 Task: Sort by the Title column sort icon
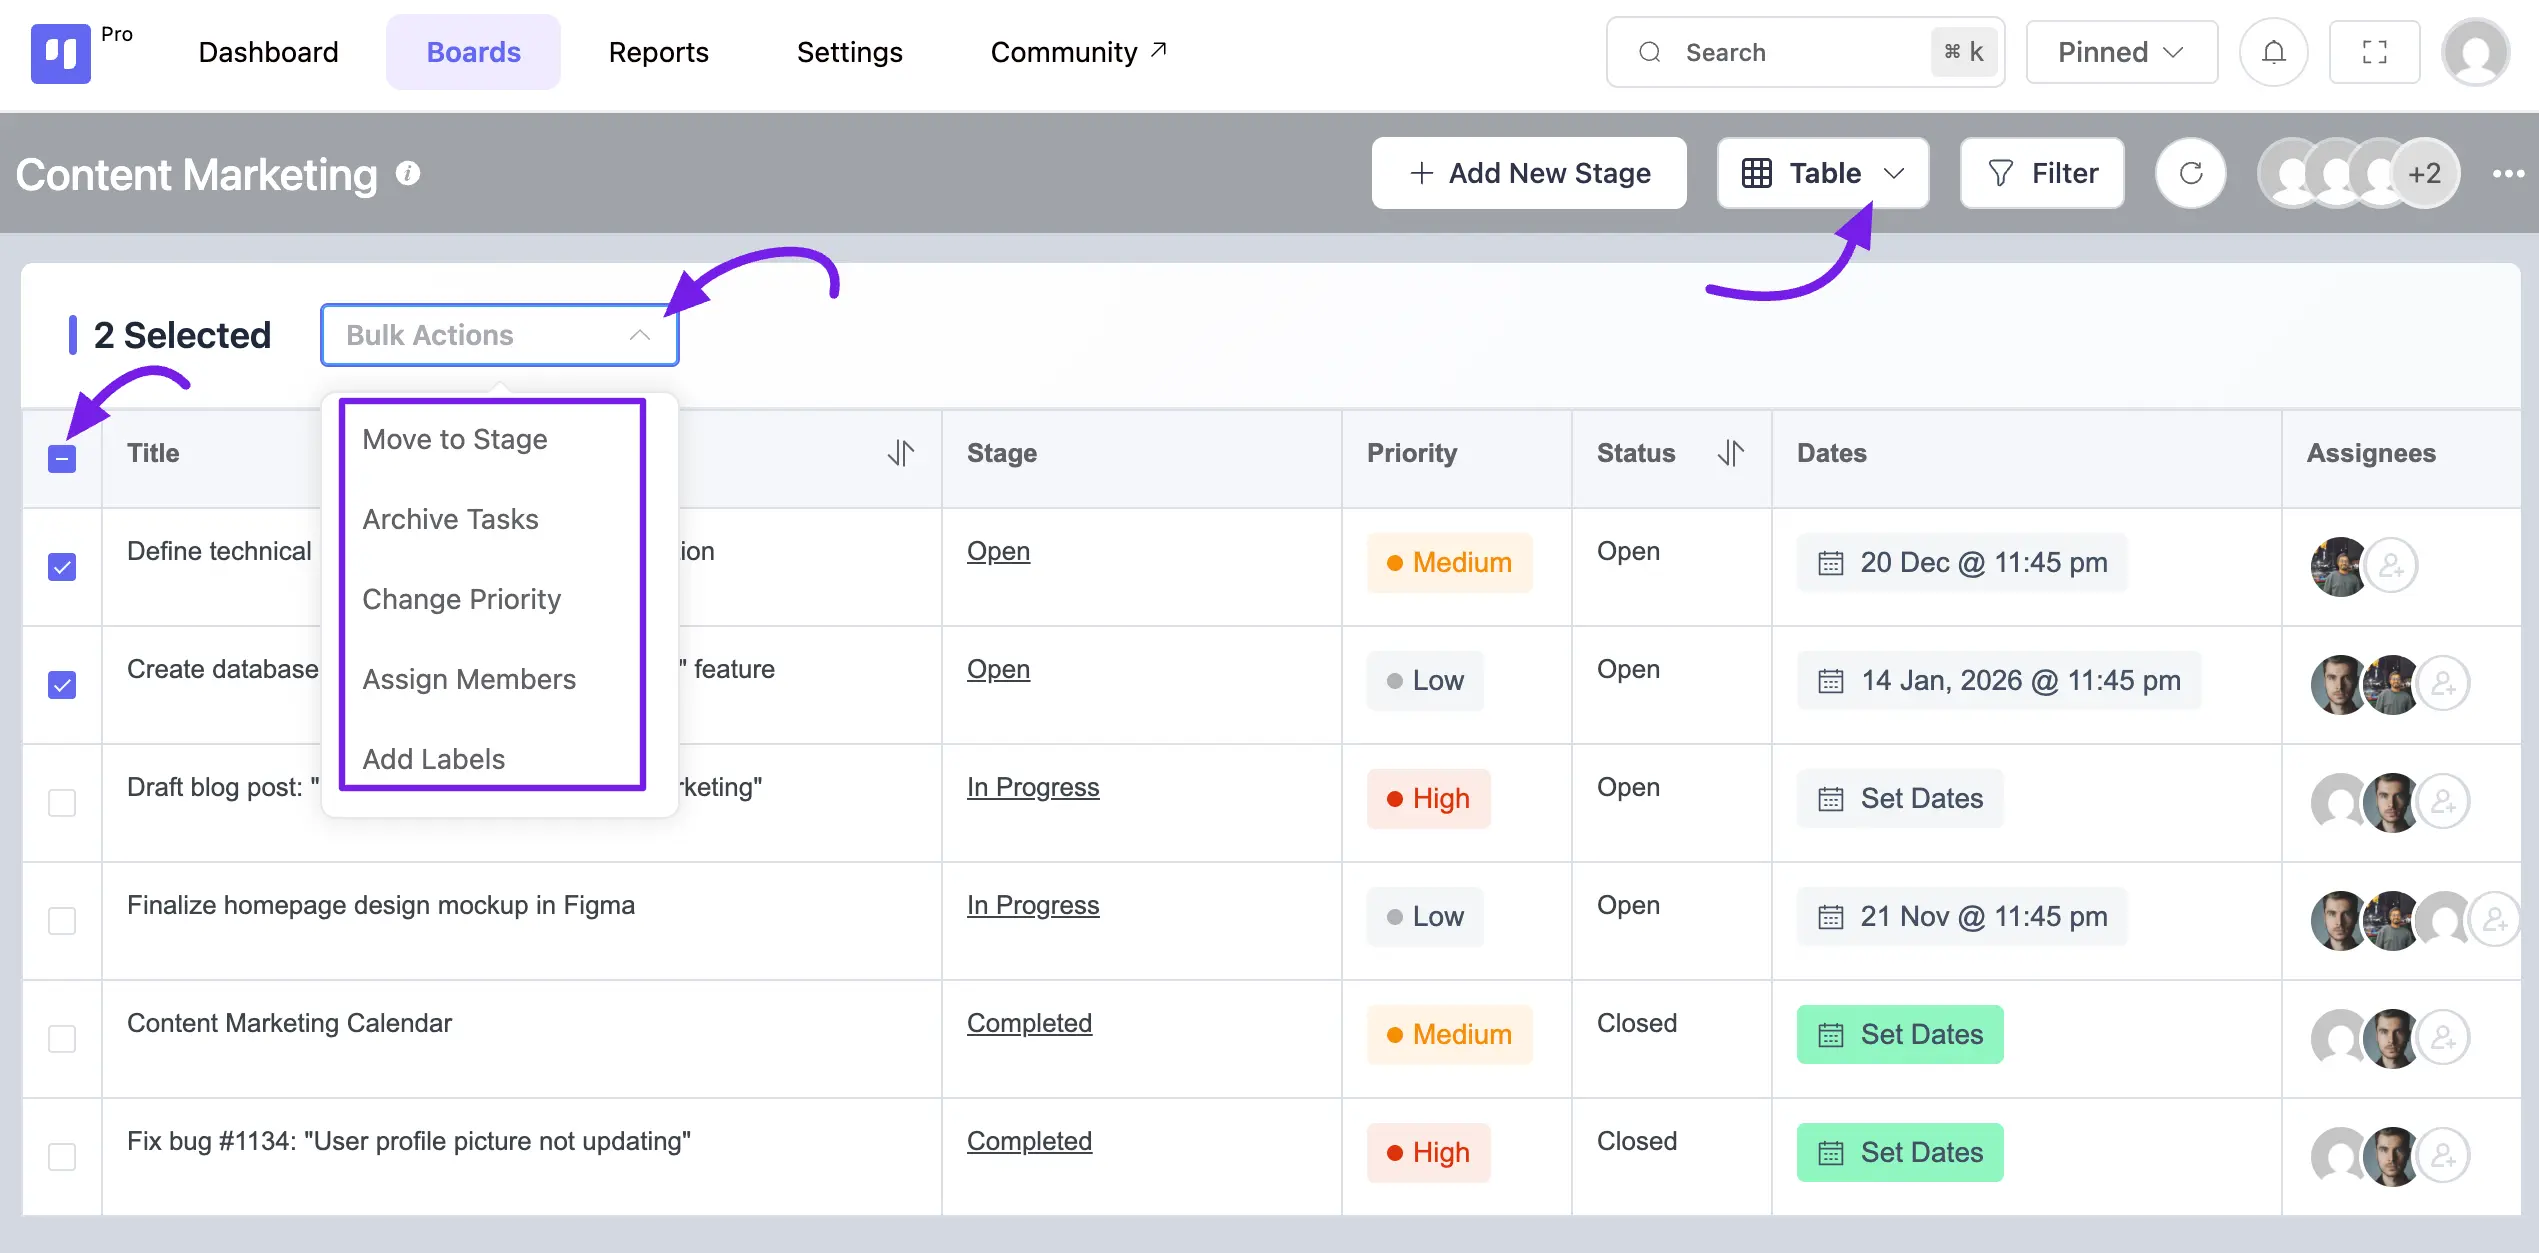900,453
